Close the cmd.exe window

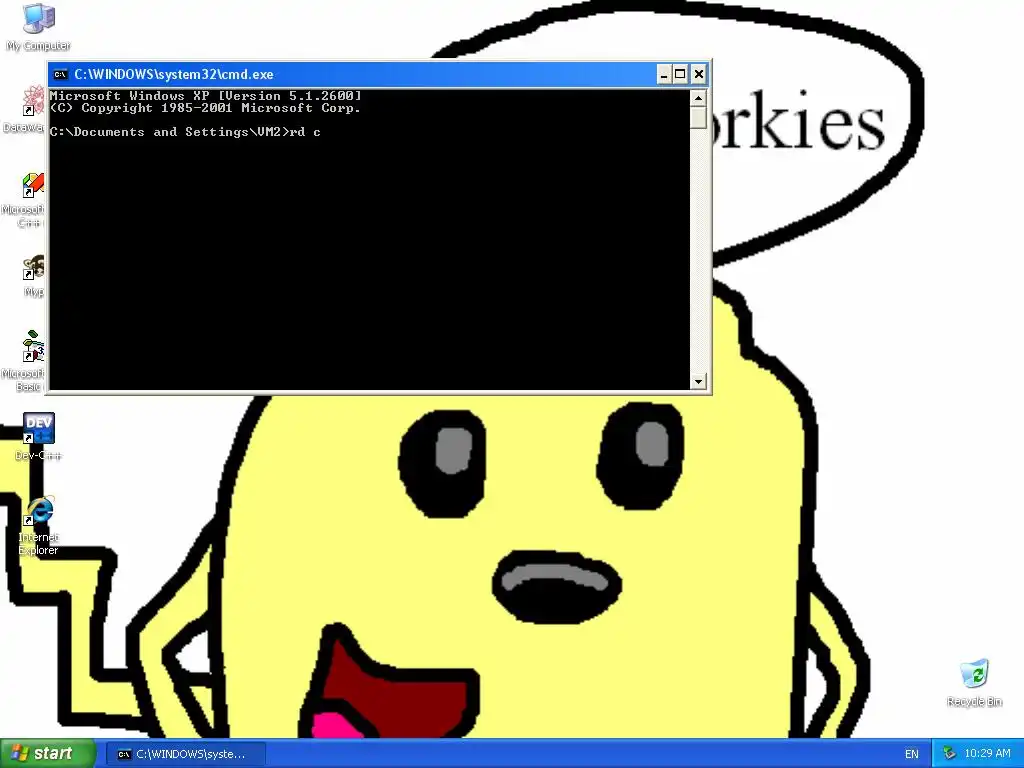click(698, 74)
